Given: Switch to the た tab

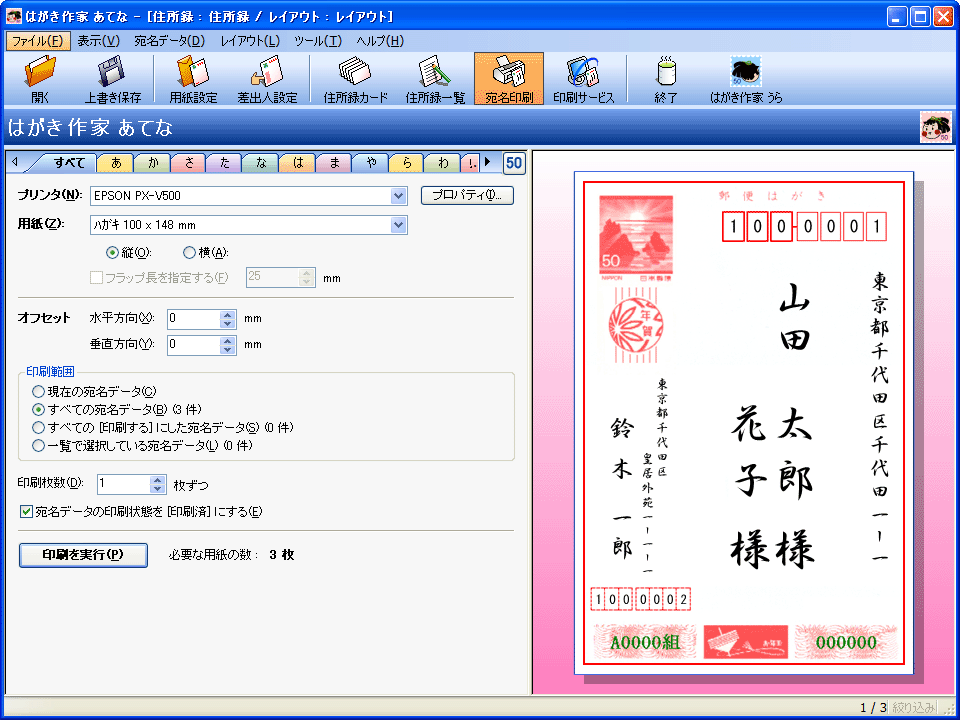Looking at the screenshot, I should click(x=225, y=163).
